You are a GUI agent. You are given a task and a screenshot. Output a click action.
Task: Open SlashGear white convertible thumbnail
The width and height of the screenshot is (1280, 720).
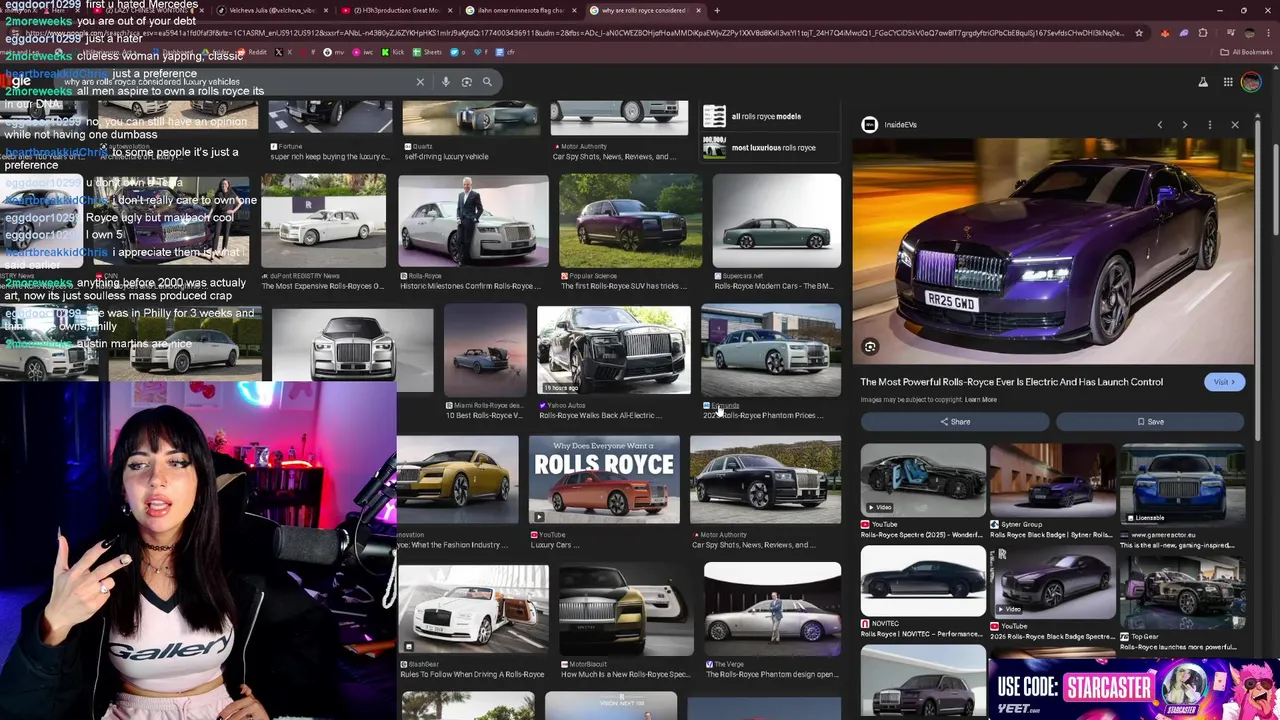[474, 610]
